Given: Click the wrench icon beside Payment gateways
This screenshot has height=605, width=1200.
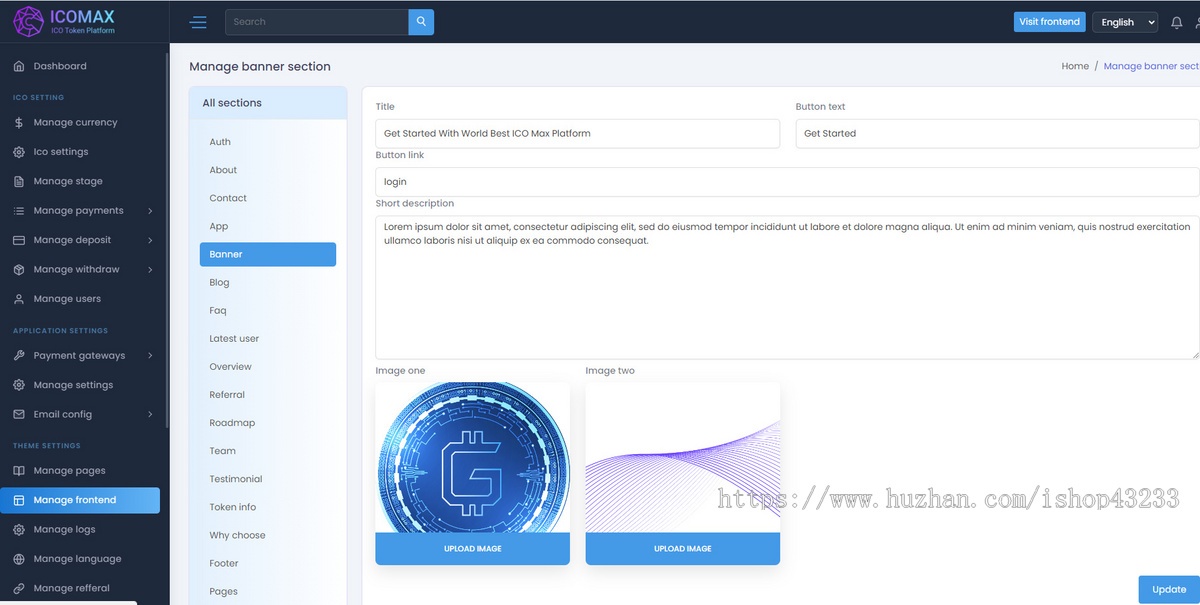Looking at the screenshot, I should [19, 356].
